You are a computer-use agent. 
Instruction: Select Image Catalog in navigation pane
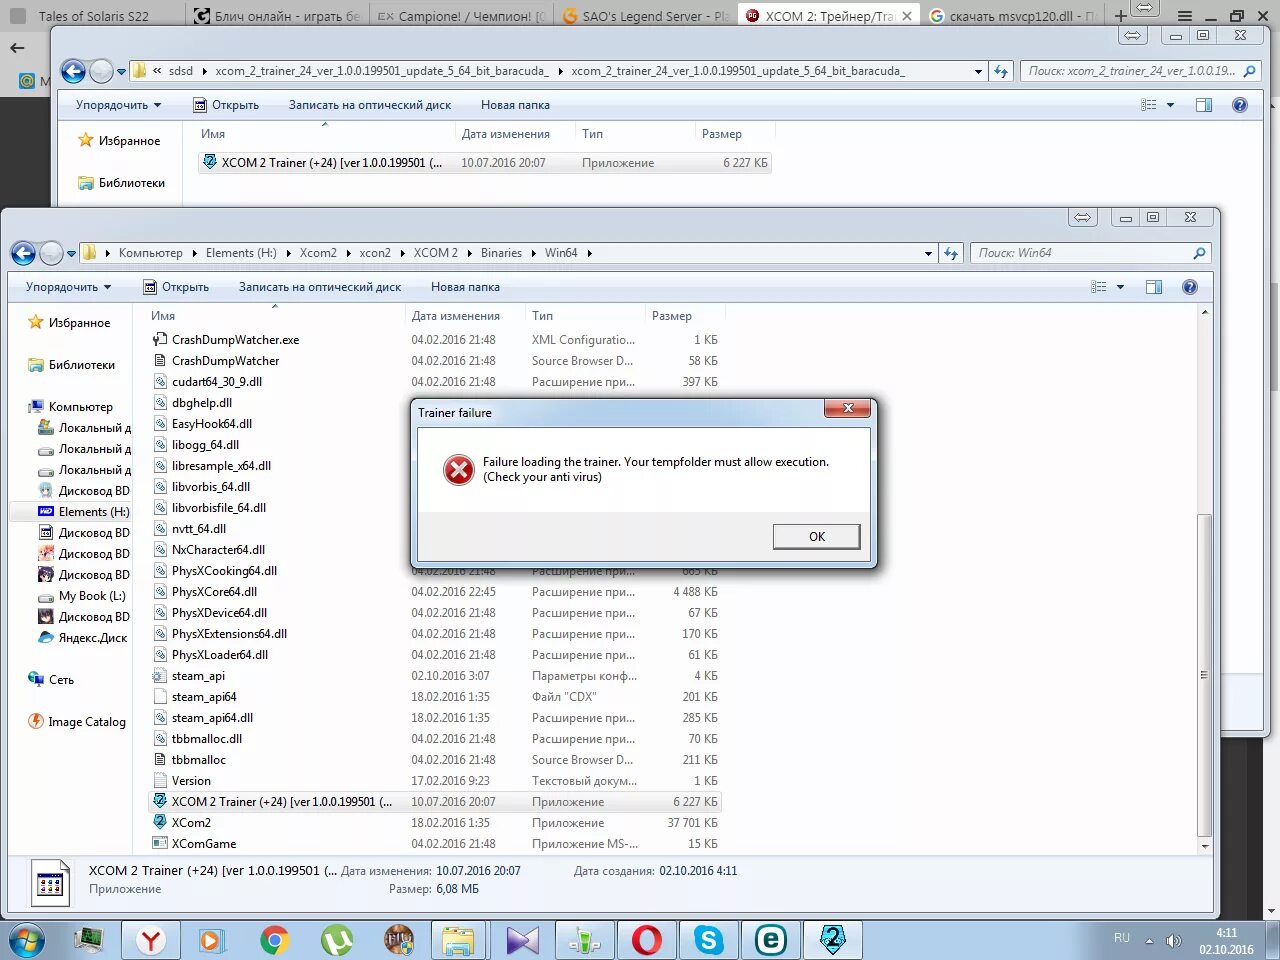click(x=77, y=722)
